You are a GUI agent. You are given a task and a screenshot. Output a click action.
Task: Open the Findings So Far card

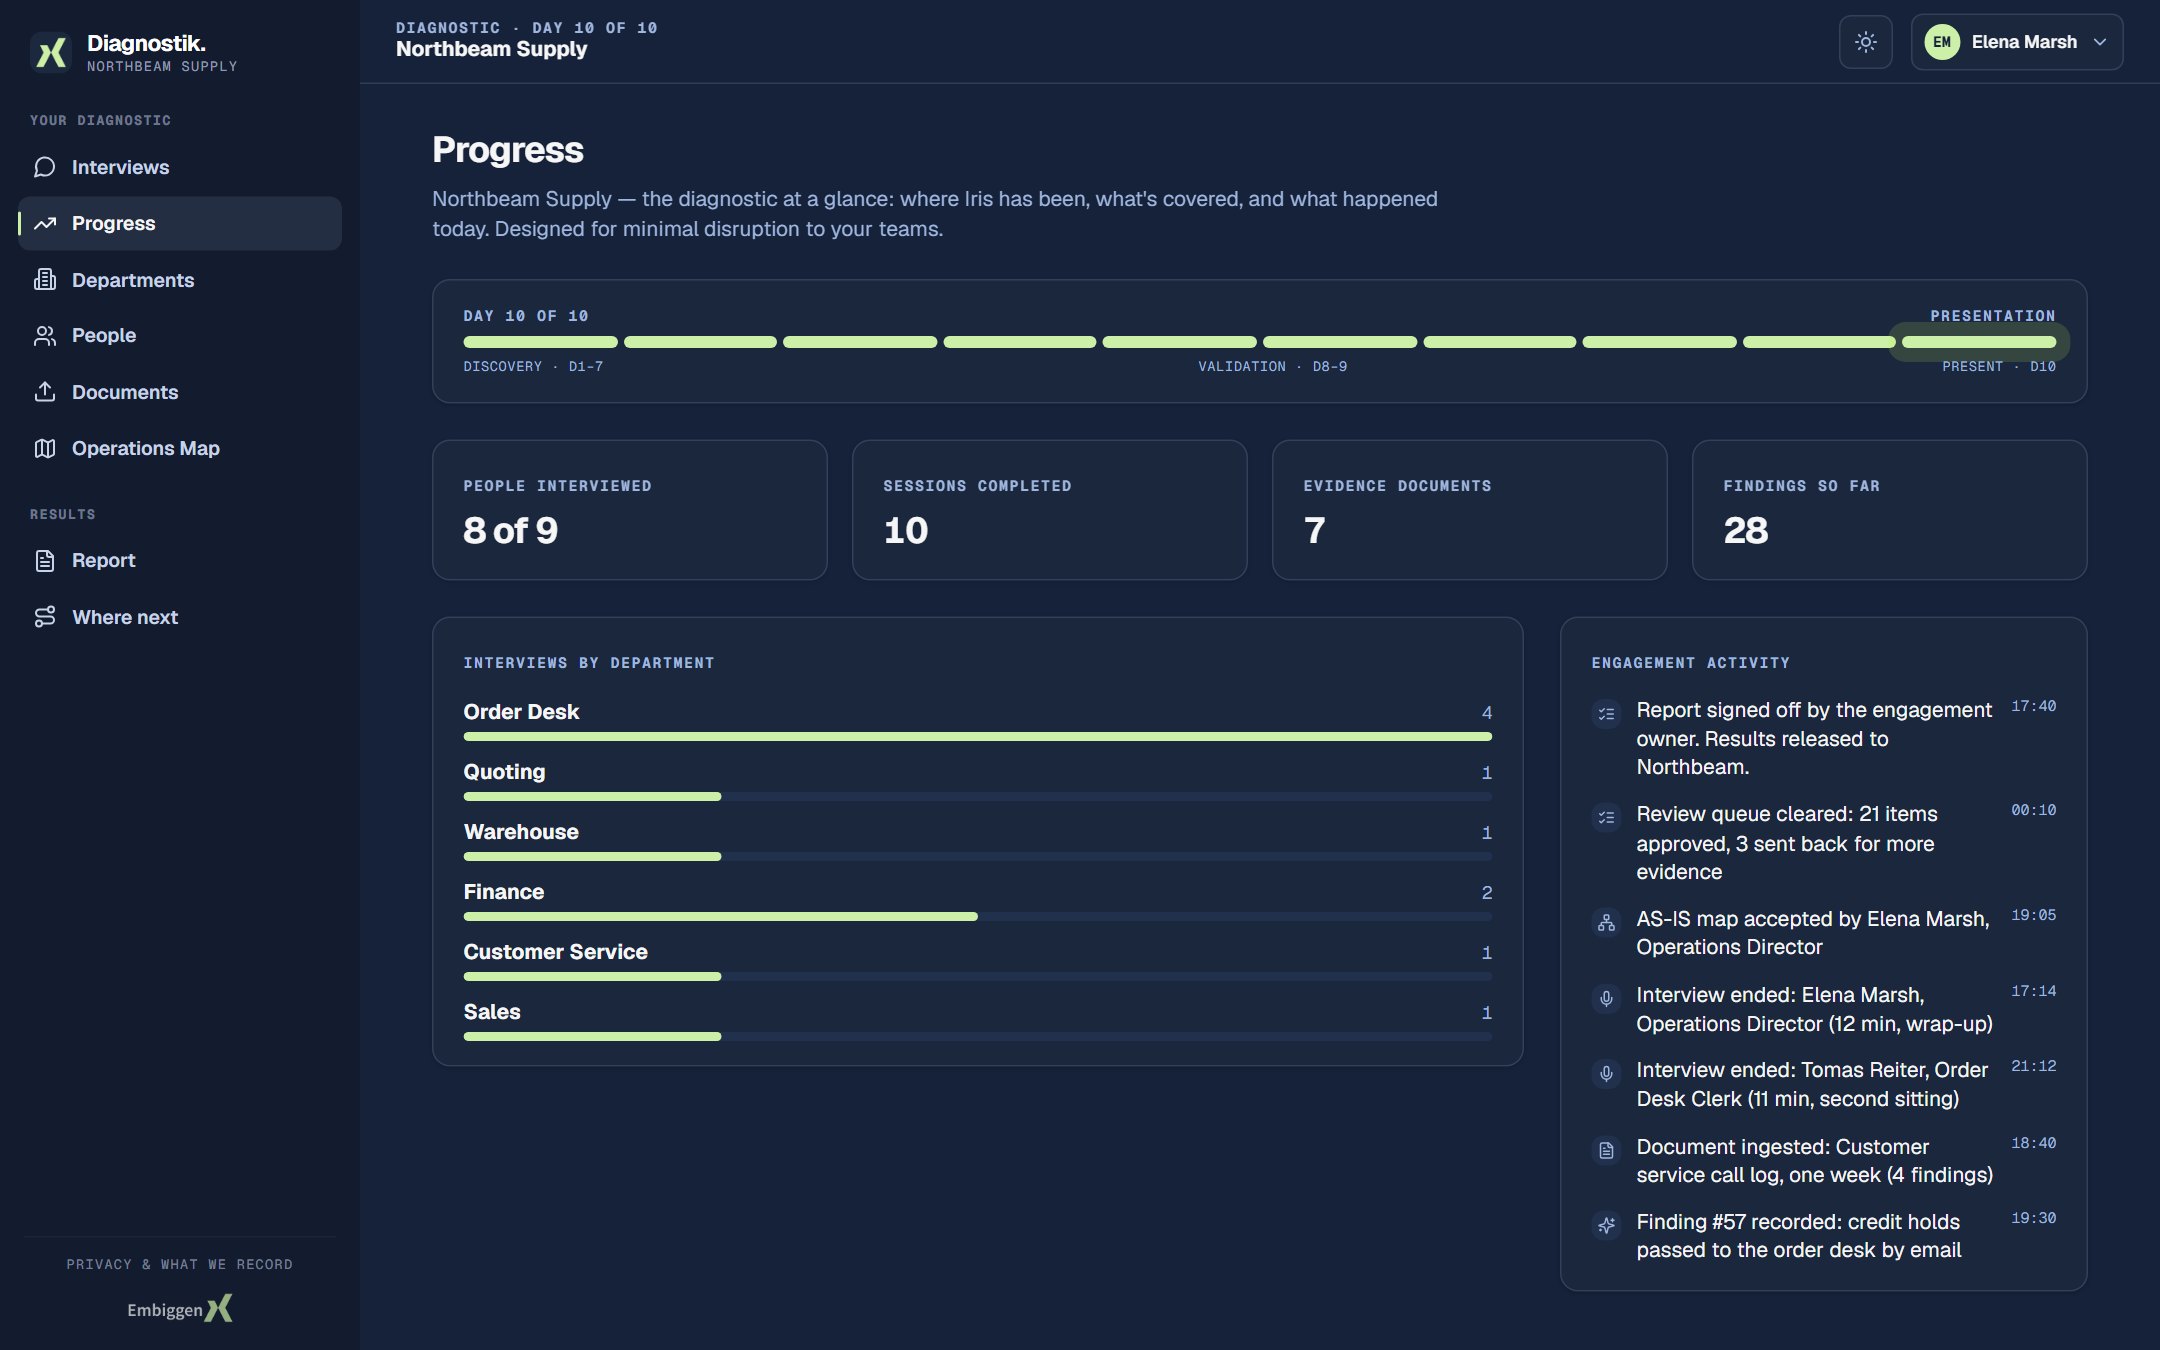pyautogui.click(x=1889, y=510)
